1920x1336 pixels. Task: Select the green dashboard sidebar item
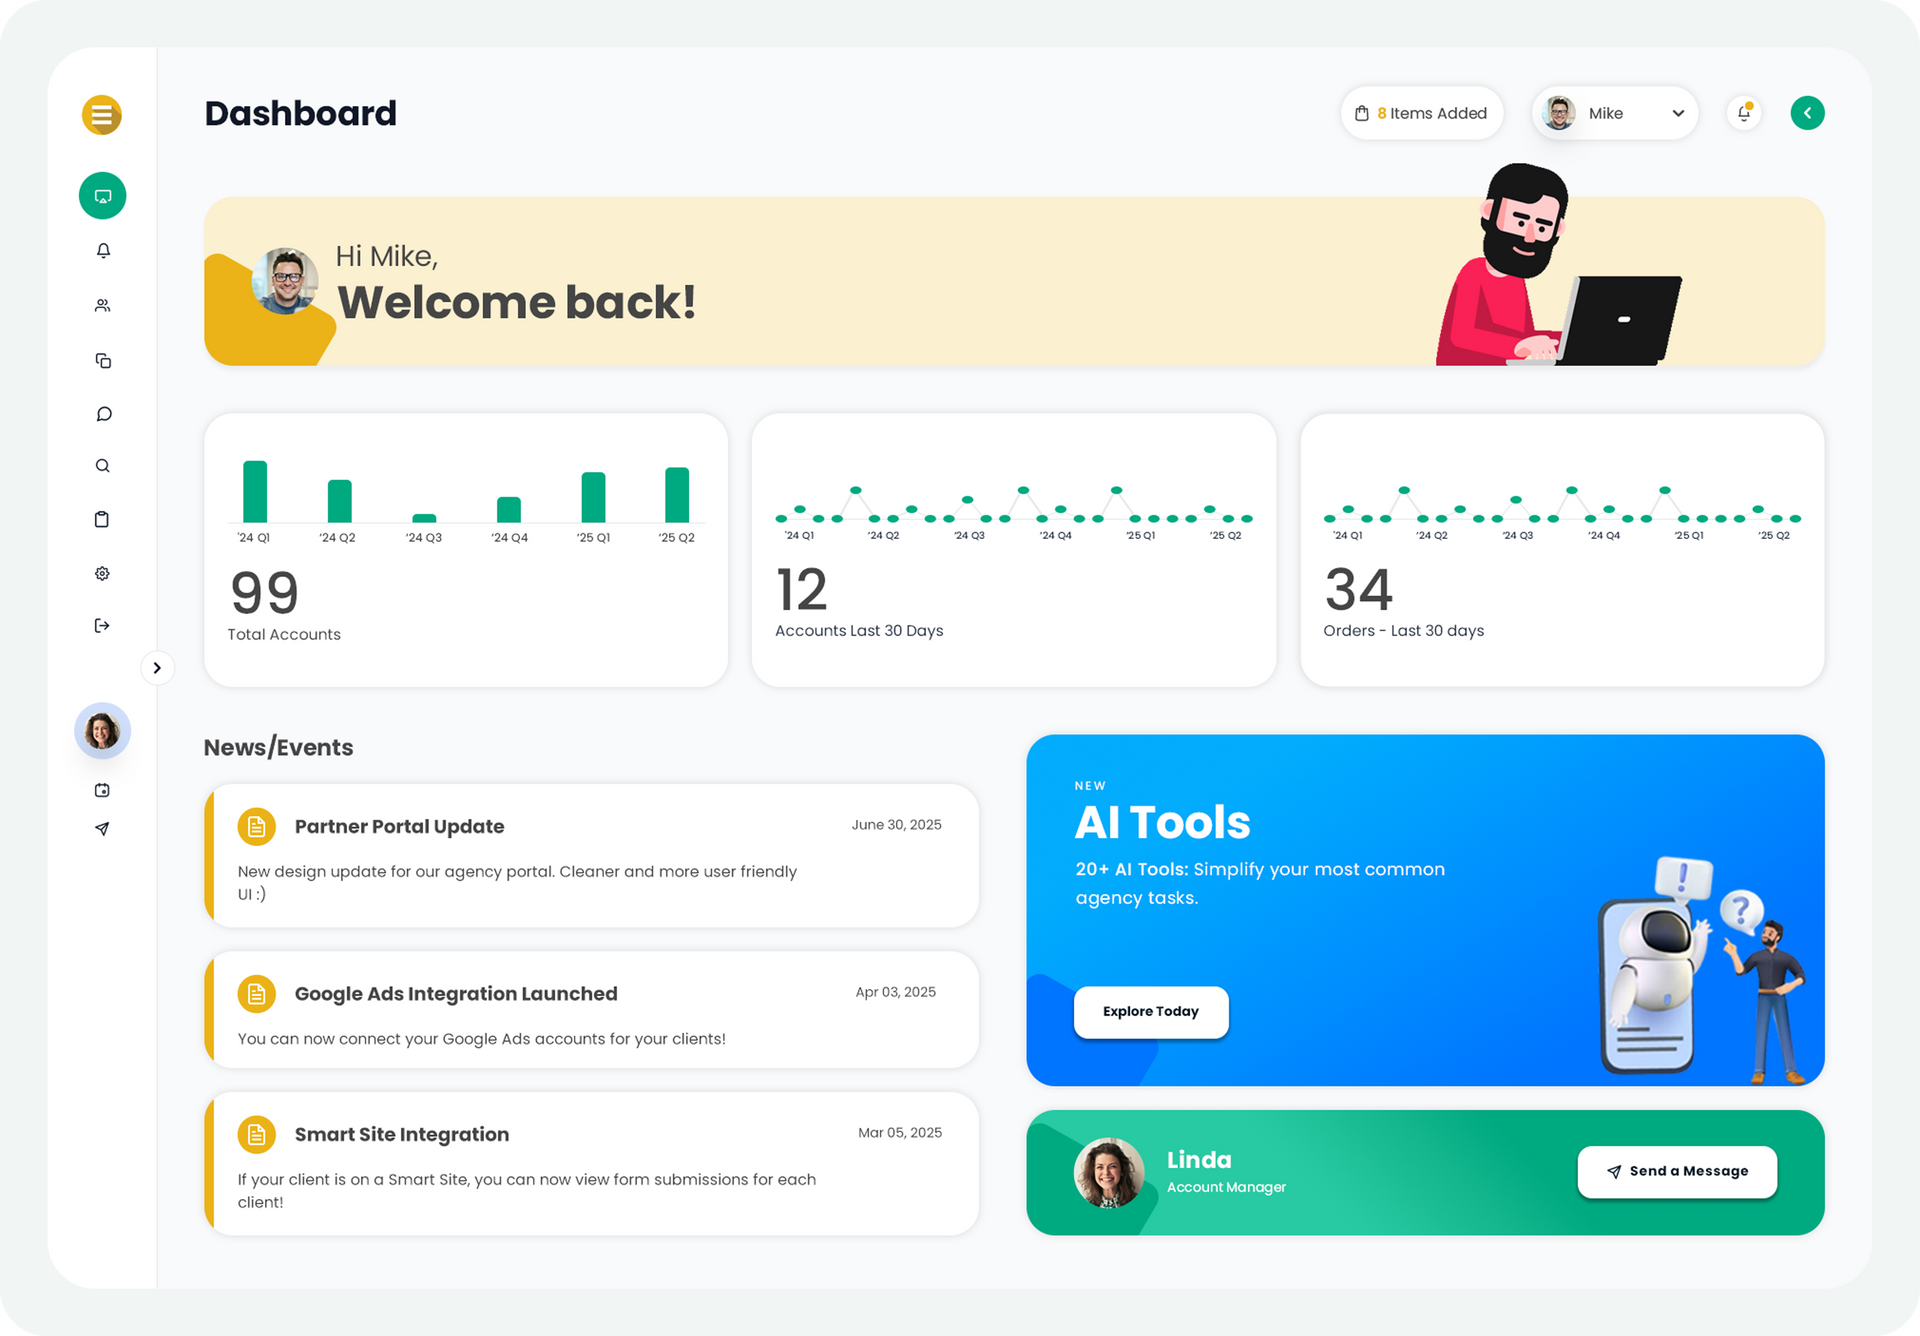[102, 196]
